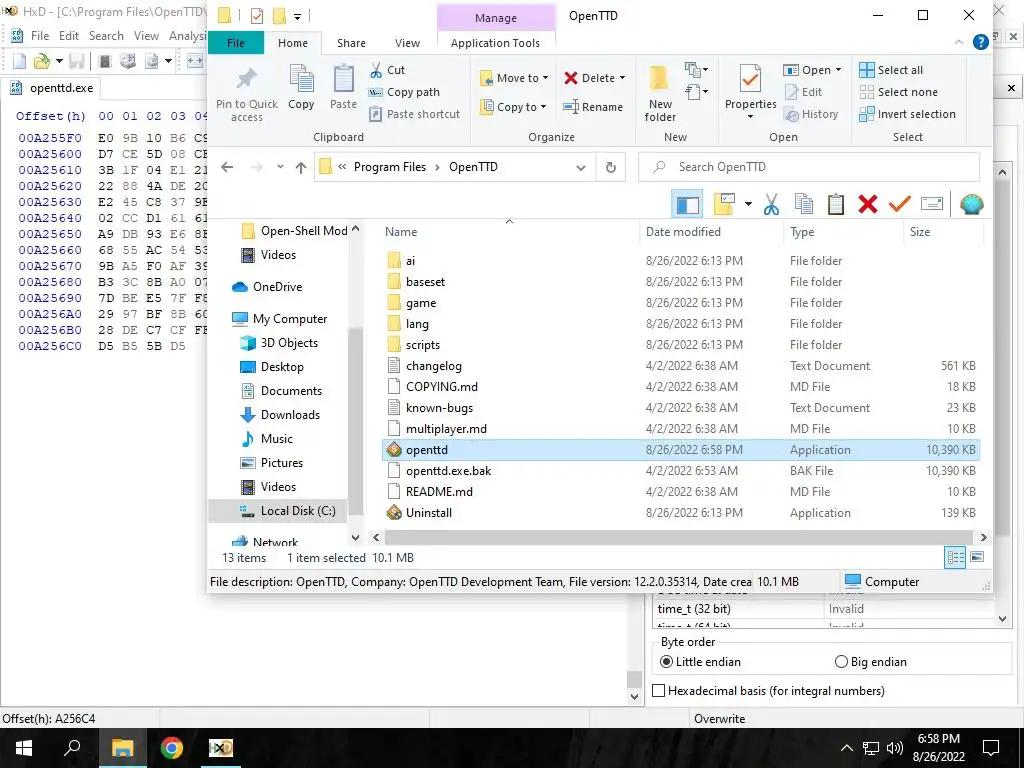Click the Paste clipboard toolbar icon below search

[x=835, y=204]
